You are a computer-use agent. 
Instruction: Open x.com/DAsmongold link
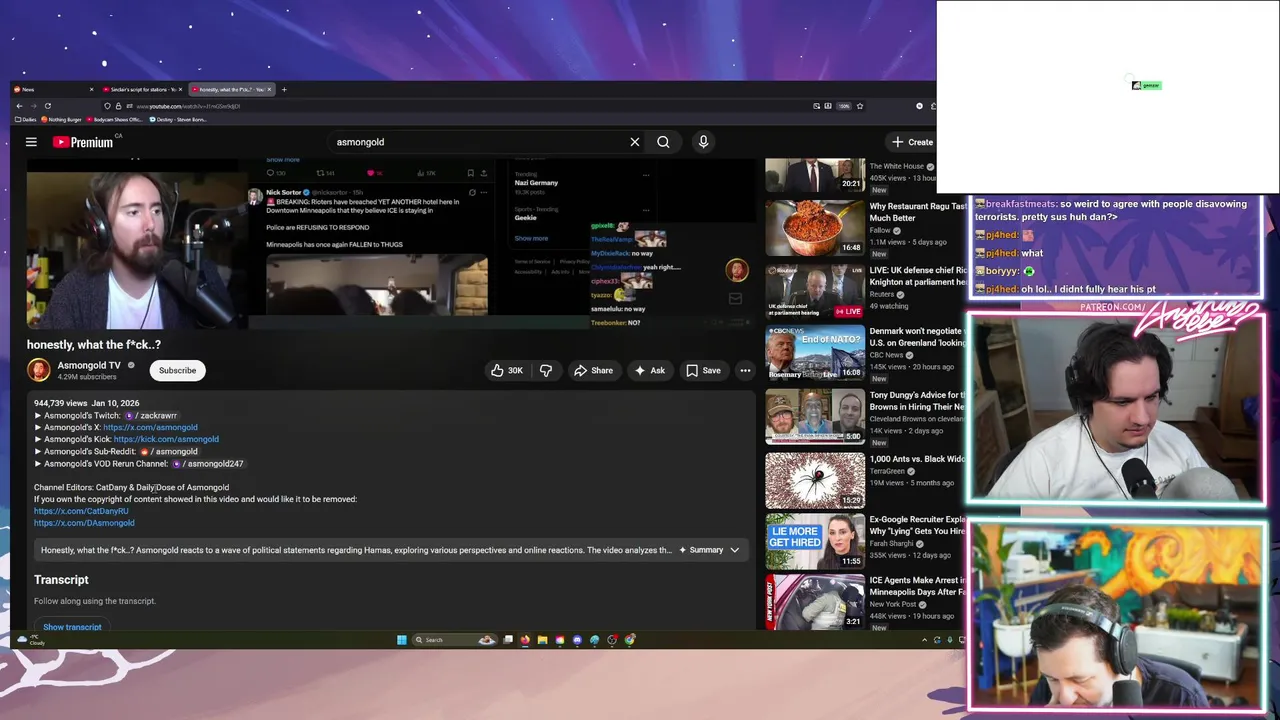click(x=84, y=523)
